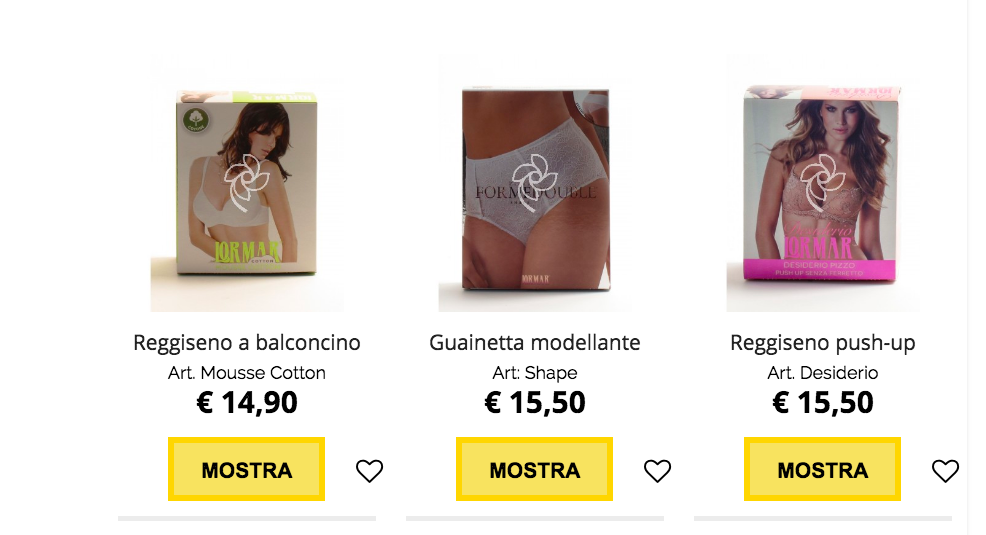Open the Mousse Cotton bra product image
This screenshot has width=986, height=535.
[x=247, y=183]
